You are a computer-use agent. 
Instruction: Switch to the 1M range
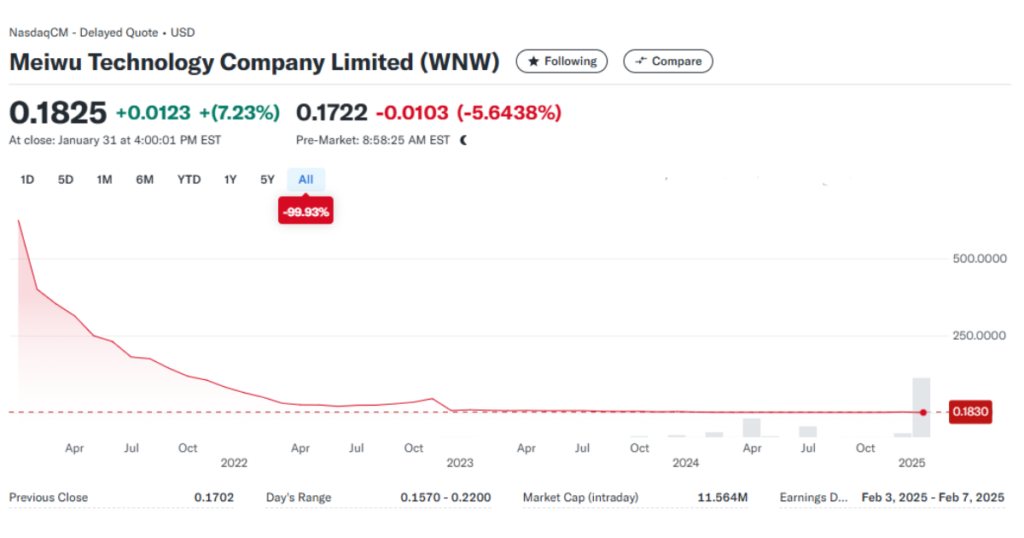click(x=104, y=180)
